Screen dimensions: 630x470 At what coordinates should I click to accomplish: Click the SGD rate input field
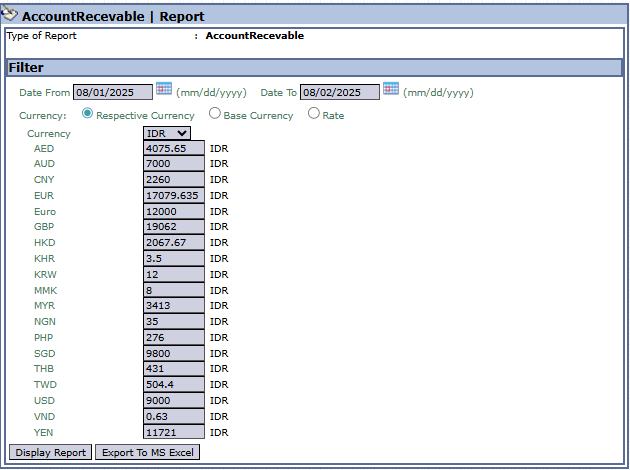[174, 353]
